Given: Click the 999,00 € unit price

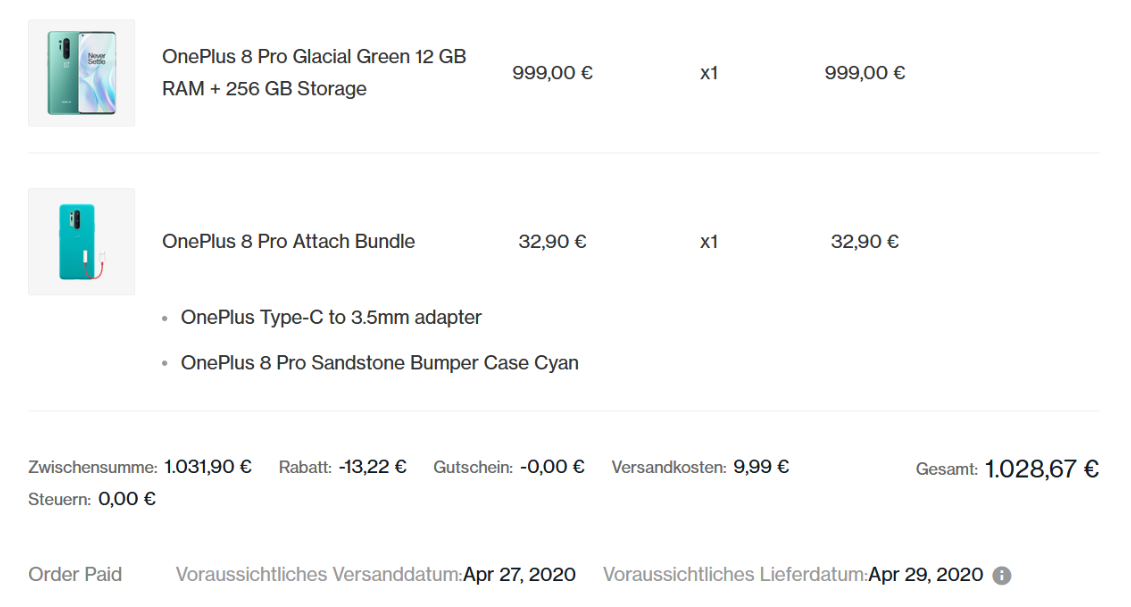Looking at the screenshot, I should coord(553,73).
